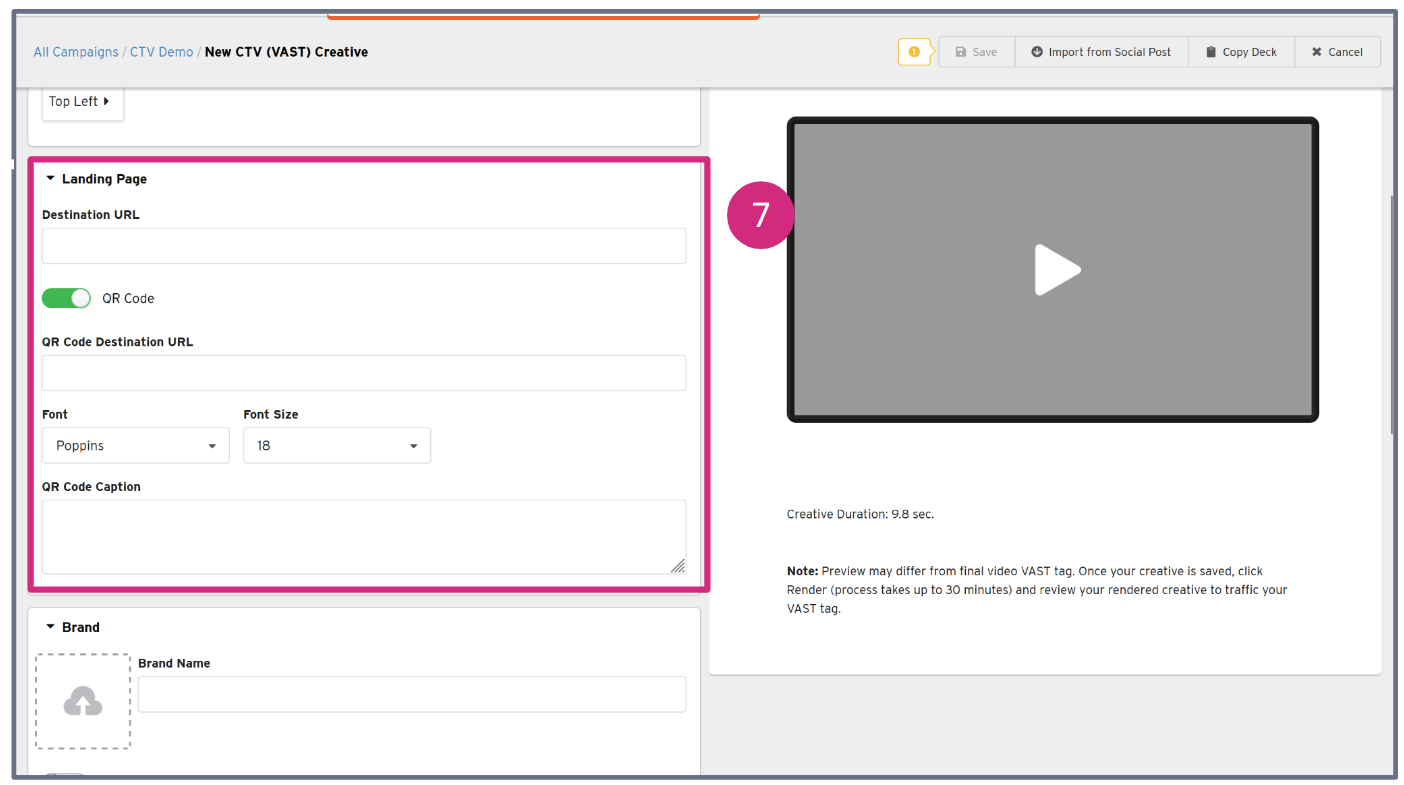
Task: Disable the QR Code toggle
Action: coord(66,298)
